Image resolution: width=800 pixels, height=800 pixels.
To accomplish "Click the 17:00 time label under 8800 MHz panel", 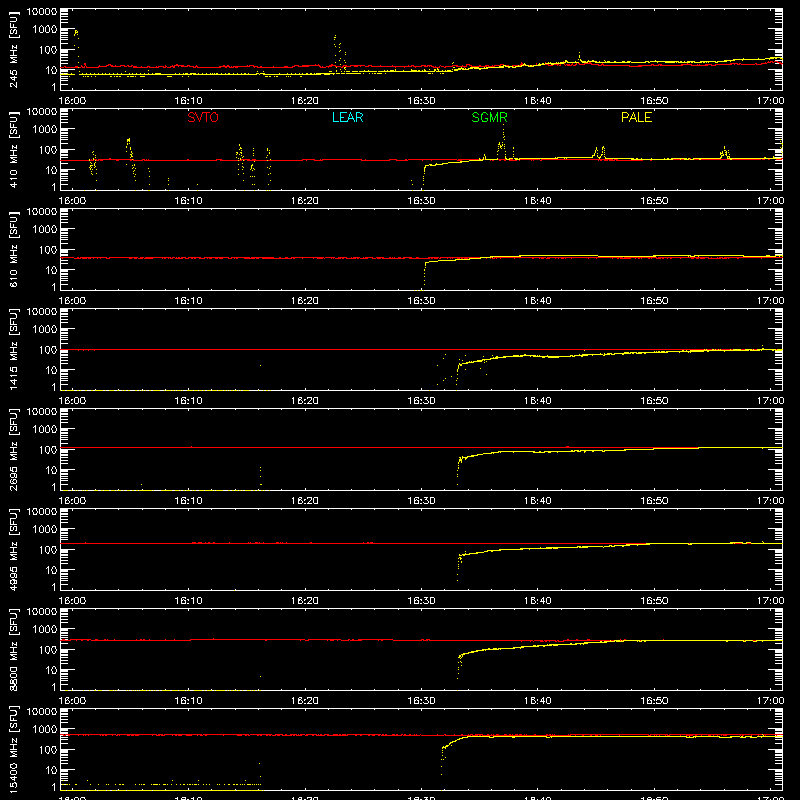I will pyautogui.click(x=770, y=701).
